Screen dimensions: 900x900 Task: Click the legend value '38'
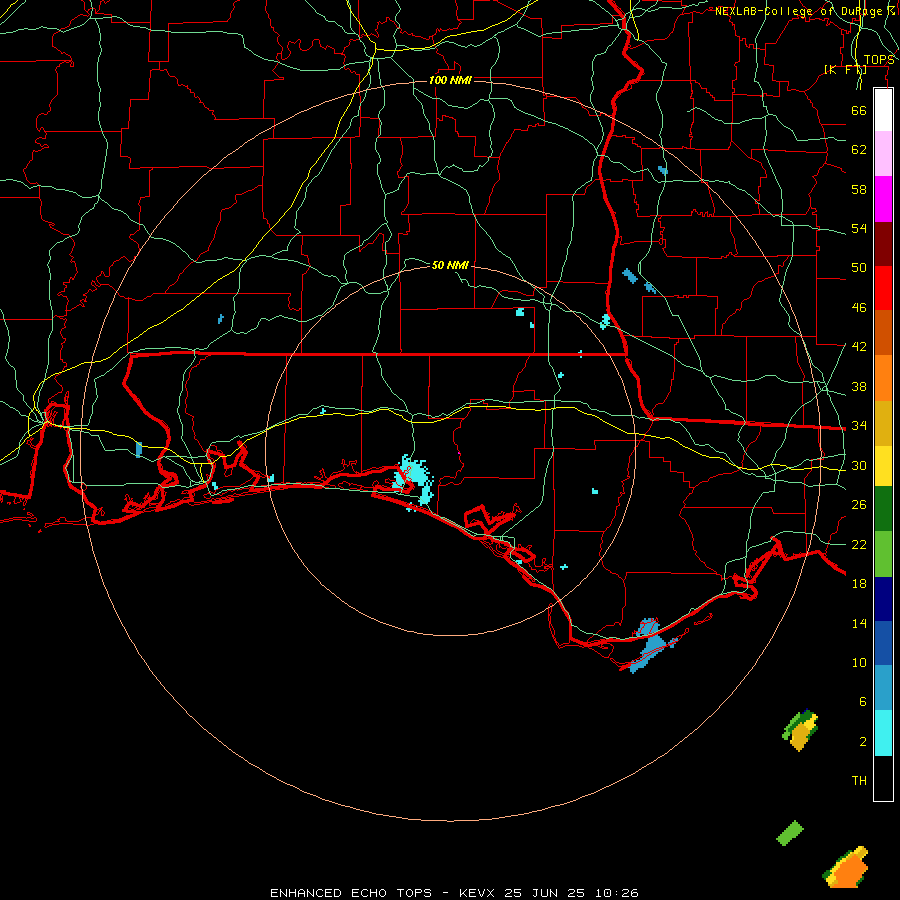click(x=859, y=386)
